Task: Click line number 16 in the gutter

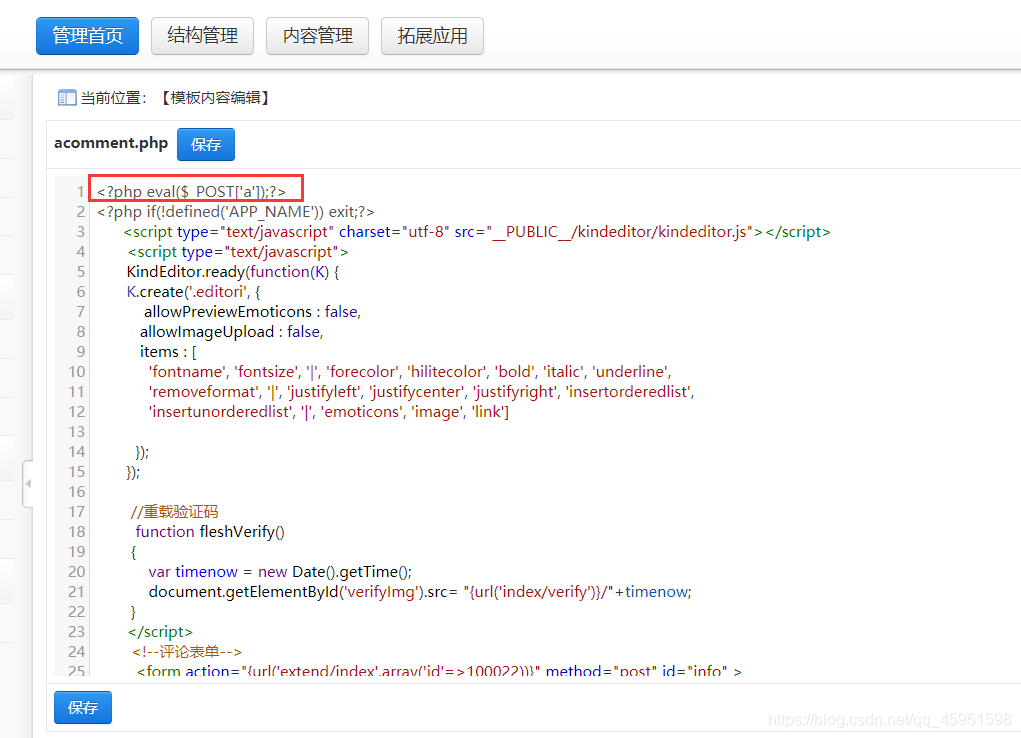Action: (x=77, y=492)
